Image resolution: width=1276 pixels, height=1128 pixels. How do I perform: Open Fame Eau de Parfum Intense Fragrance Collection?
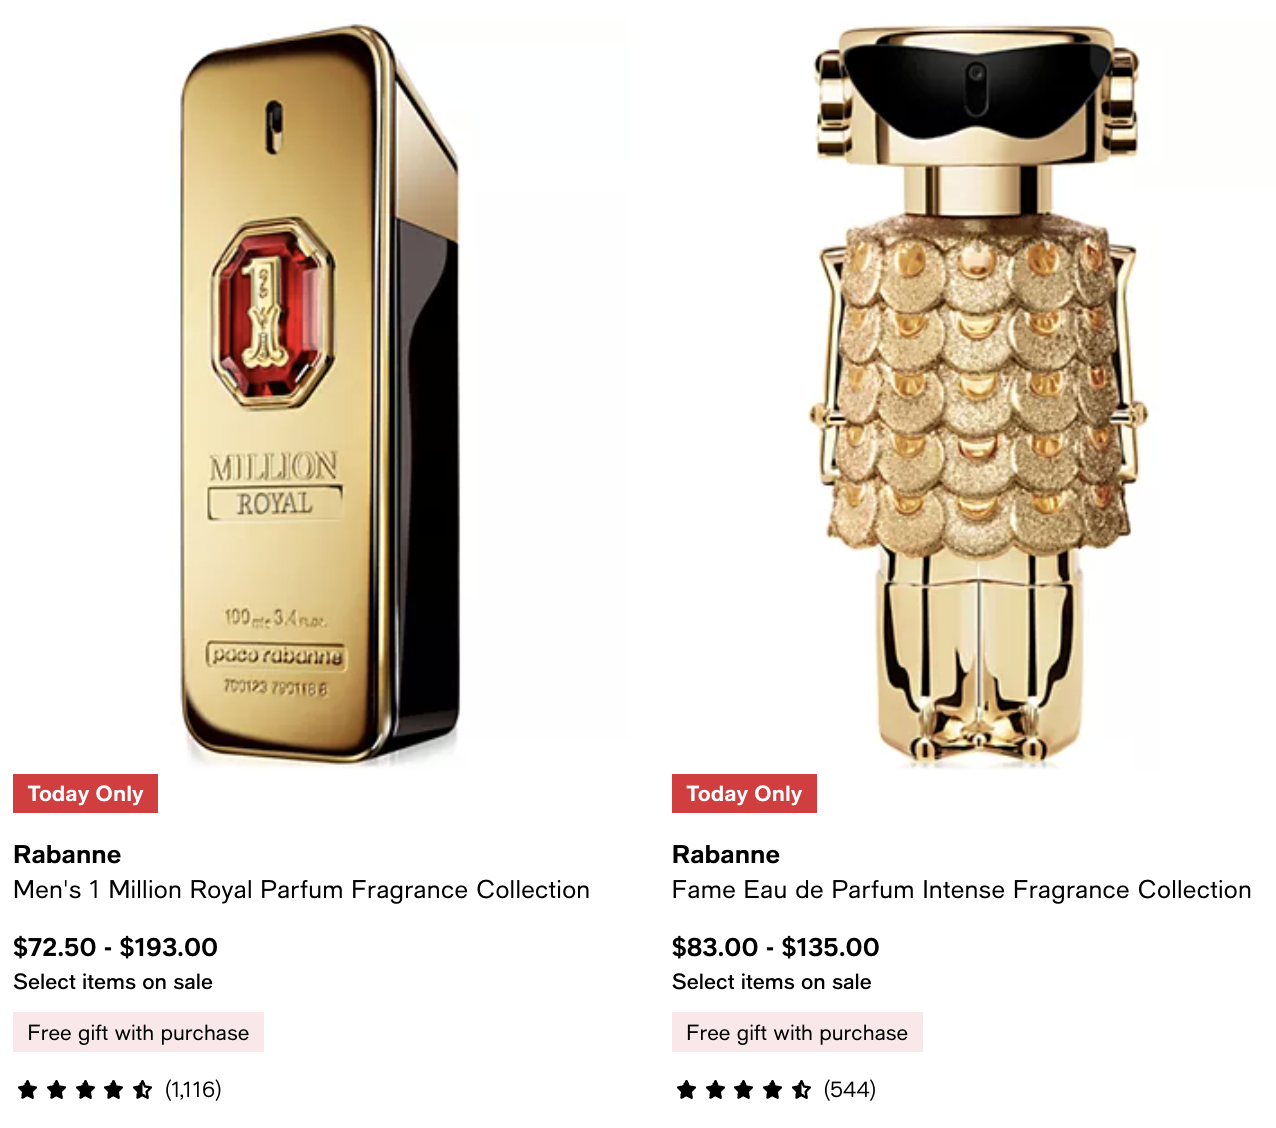[961, 890]
